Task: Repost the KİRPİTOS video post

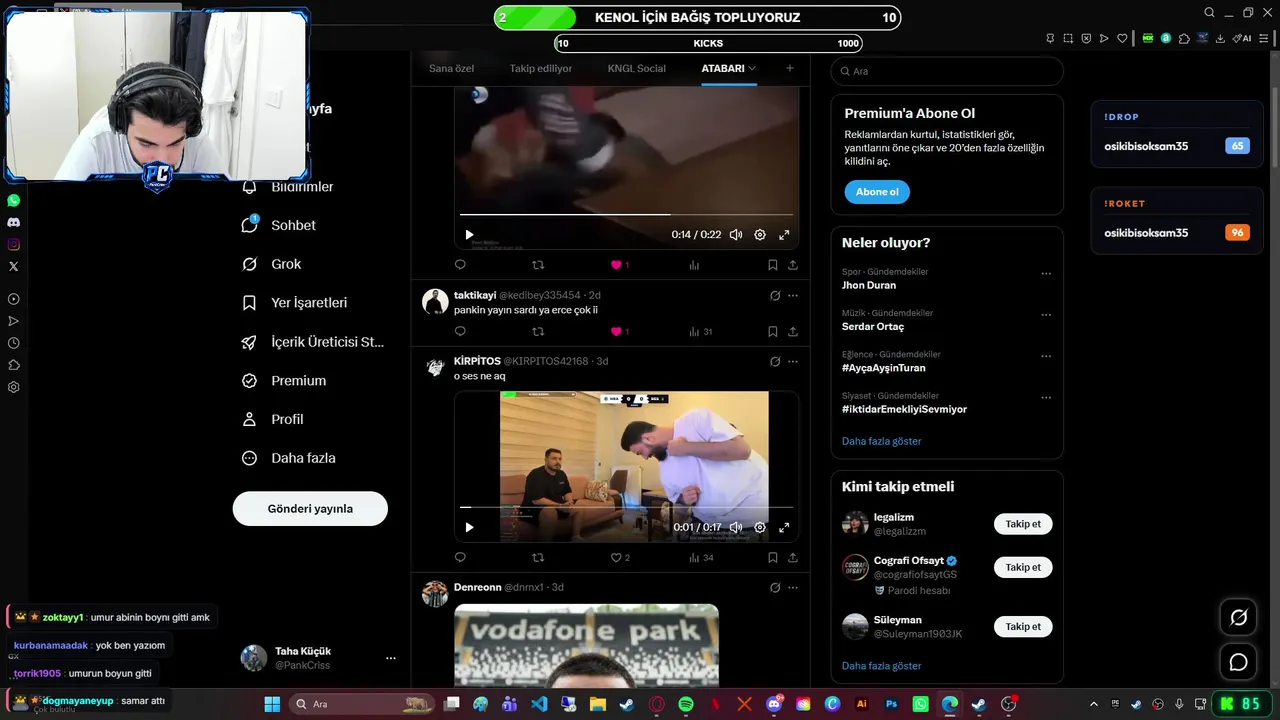Action: coord(538,558)
